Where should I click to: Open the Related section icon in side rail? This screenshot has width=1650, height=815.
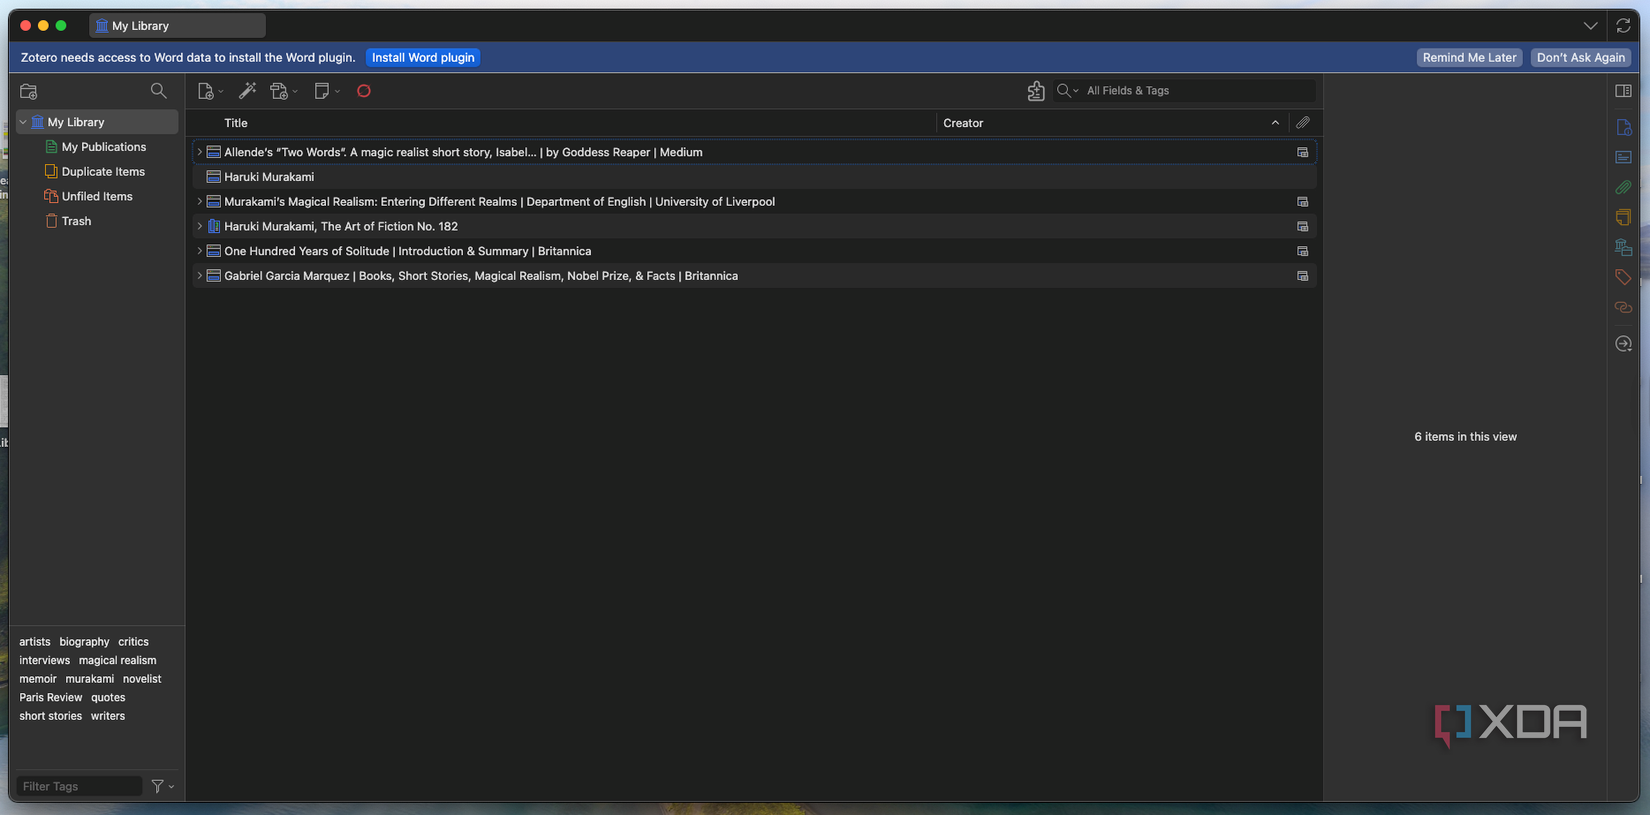(x=1623, y=307)
